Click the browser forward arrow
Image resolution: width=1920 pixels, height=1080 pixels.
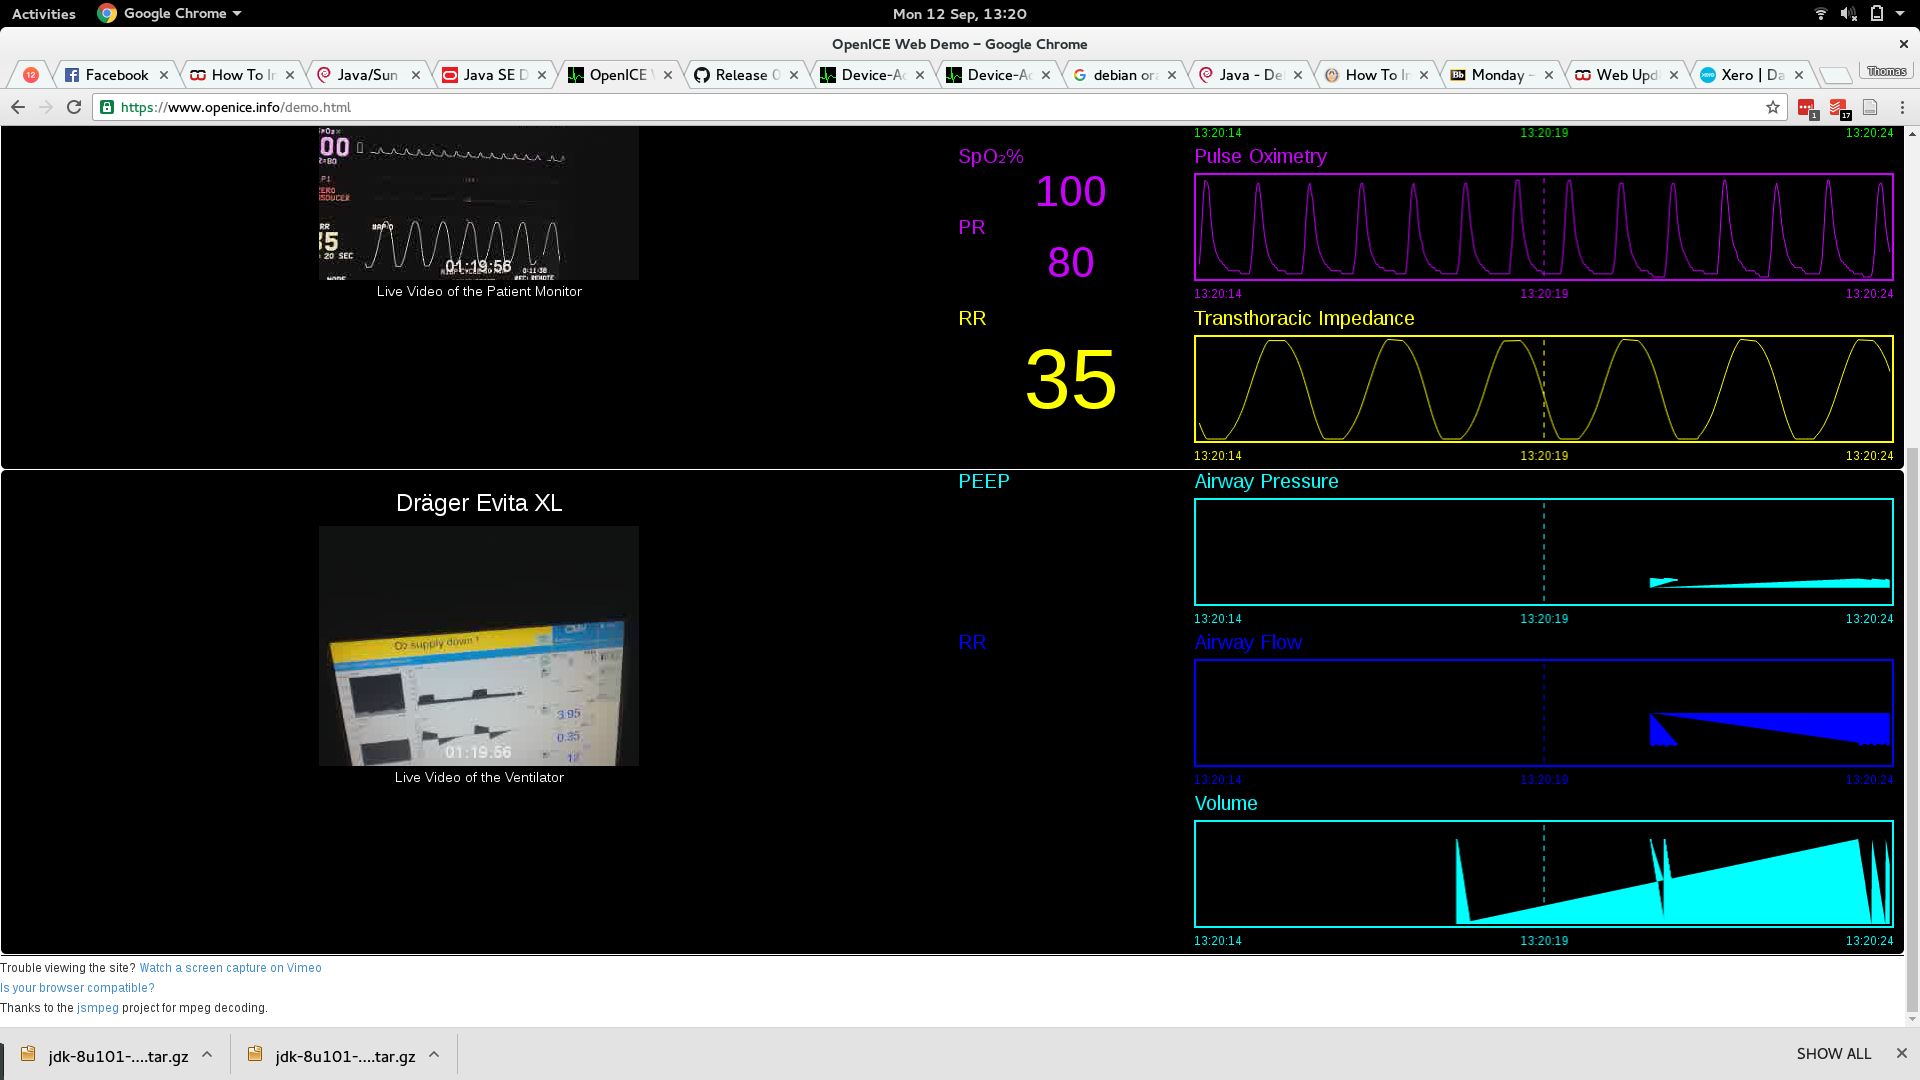(46, 107)
